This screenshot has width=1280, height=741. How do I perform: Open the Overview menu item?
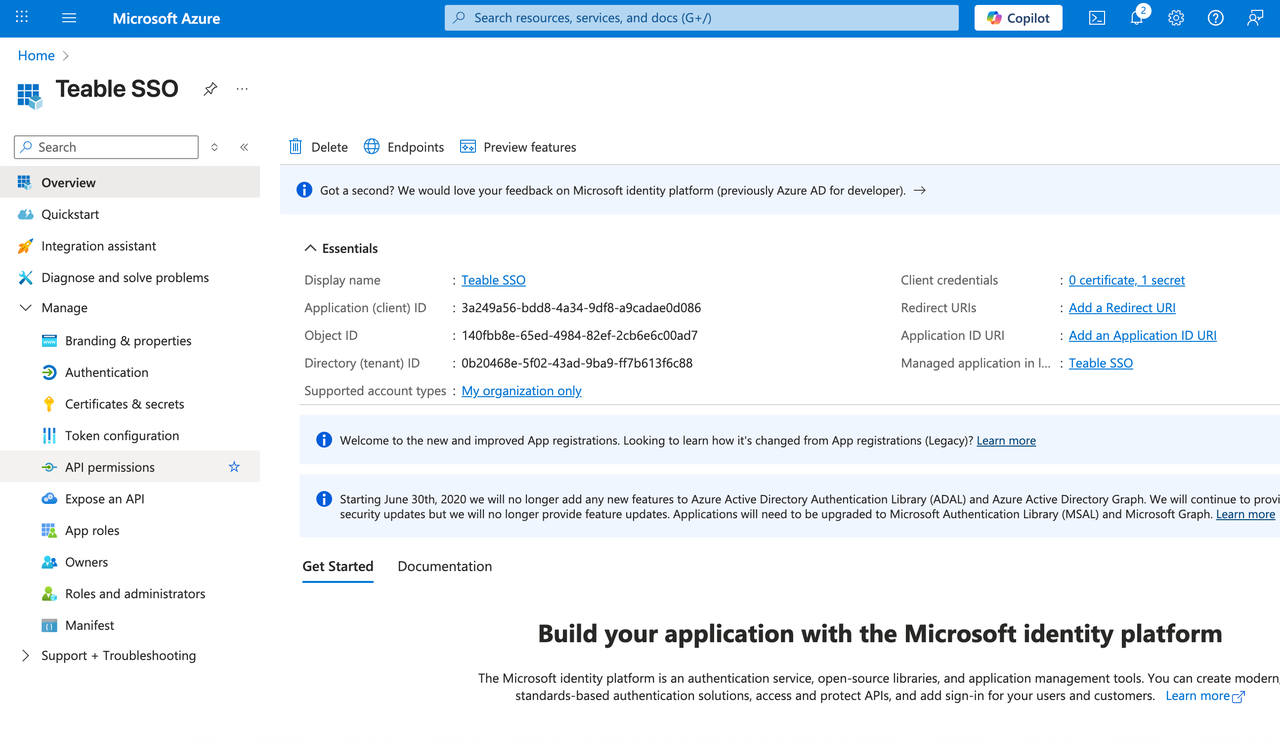130,183
